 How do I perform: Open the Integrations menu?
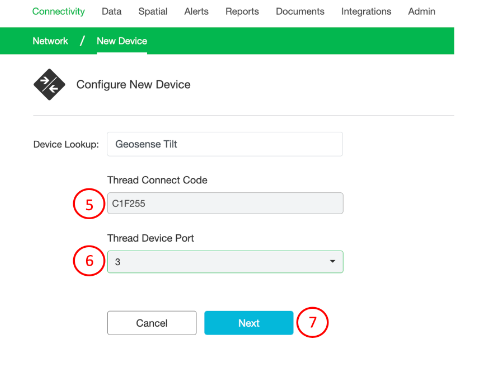[x=366, y=12]
